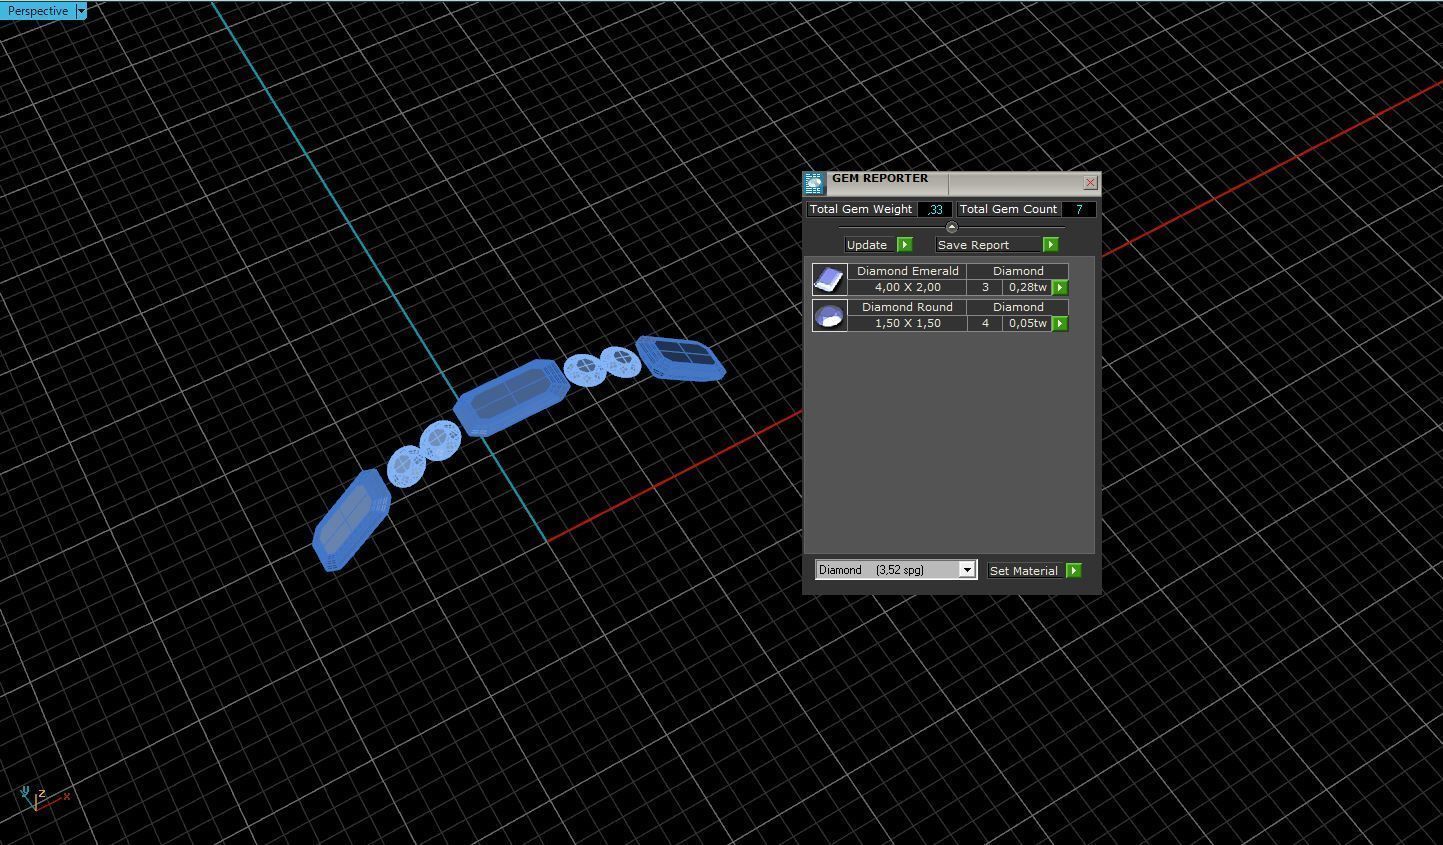Click the quantity '3' cell for Diamond Emerald
The image size is (1443, 845).
(985, 287)
